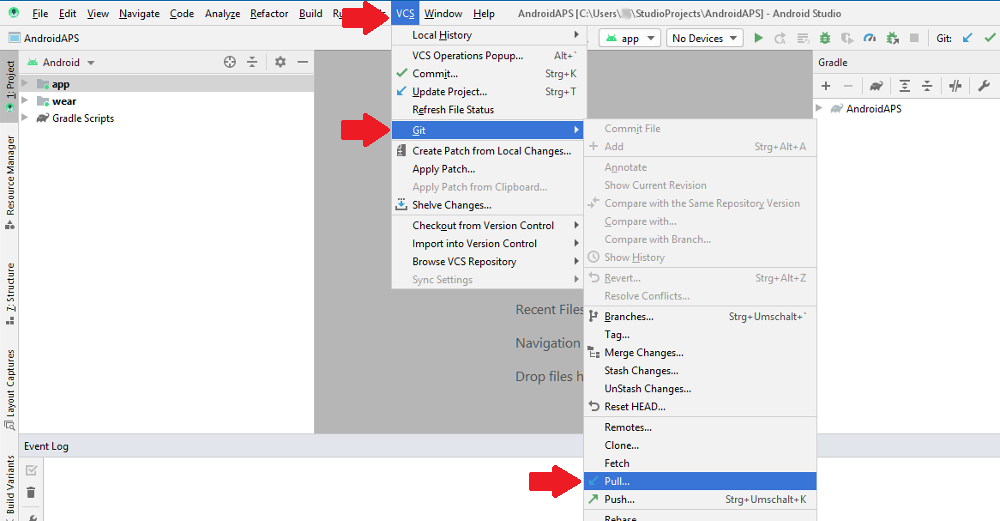Expand Gradle Scripts tree node
The width and height of the screenshot is (1000, 521).
tap(25, 118)
